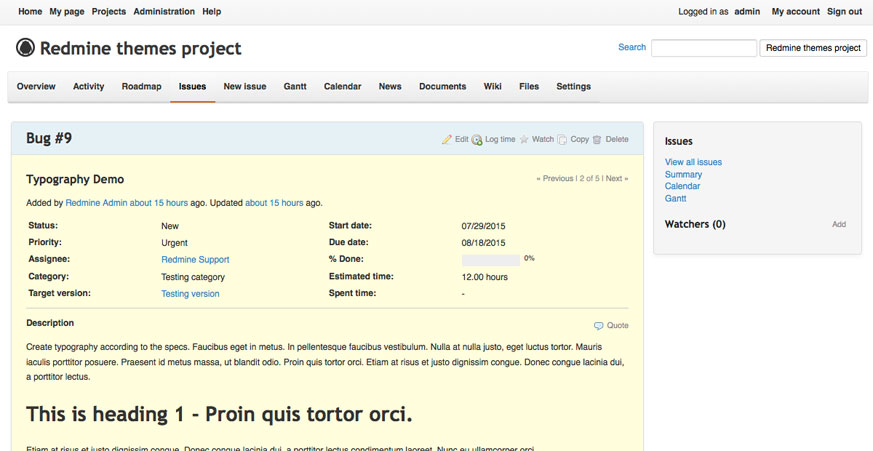Click the 'Watchers (0)' heading
This screenshot has height=451, width=873.
point(695,224)
